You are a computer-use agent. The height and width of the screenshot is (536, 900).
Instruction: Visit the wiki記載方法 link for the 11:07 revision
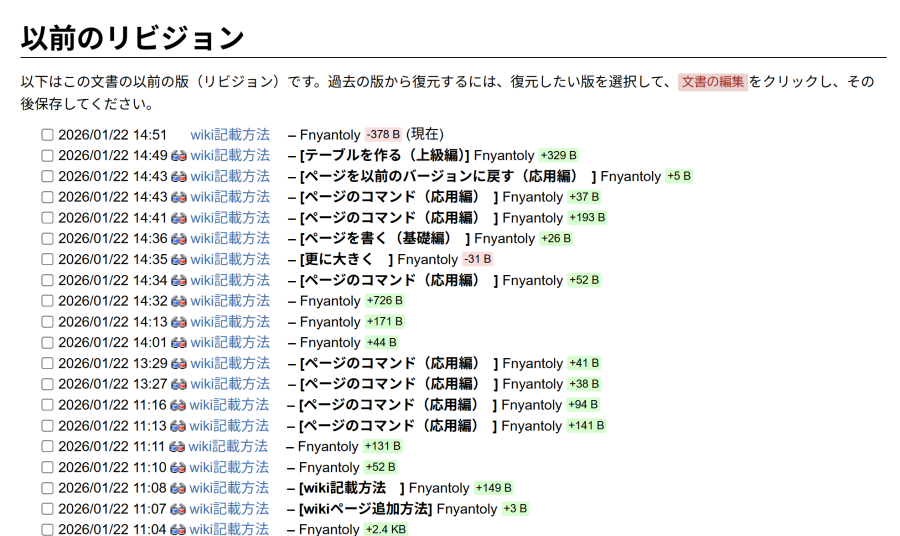[229, 509]
